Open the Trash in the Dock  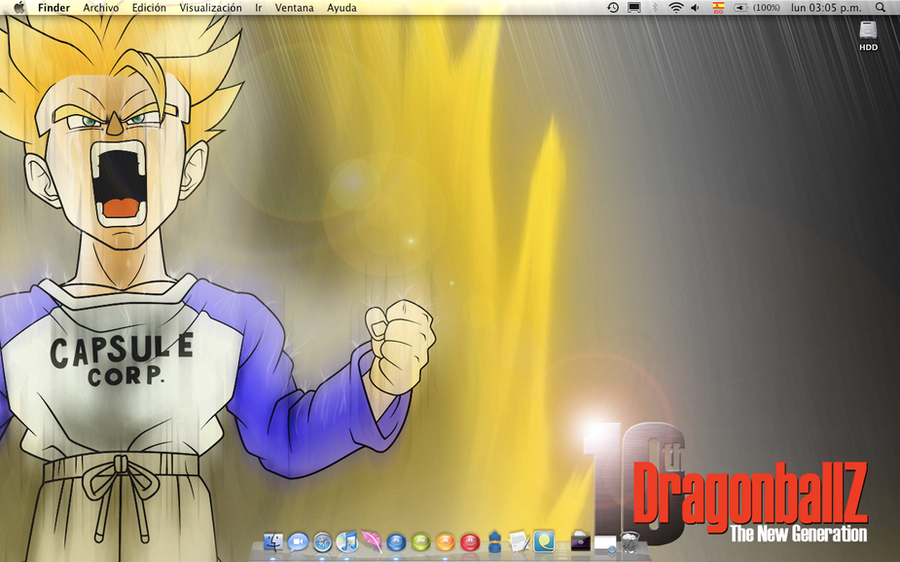click(x=630, y=542)
